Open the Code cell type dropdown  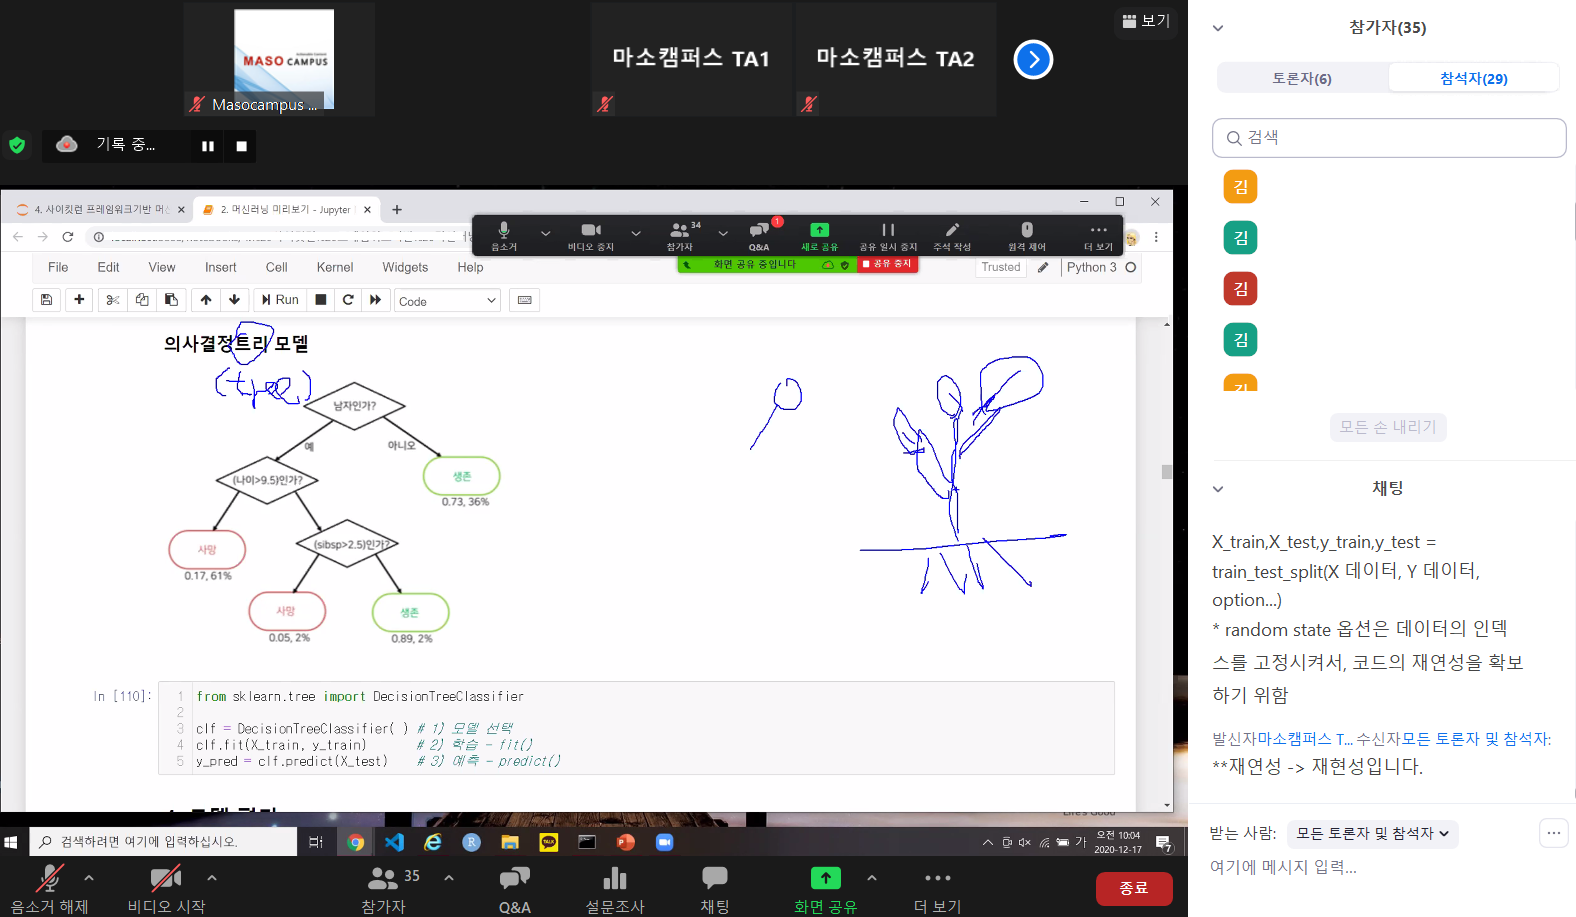pos(447,301)
